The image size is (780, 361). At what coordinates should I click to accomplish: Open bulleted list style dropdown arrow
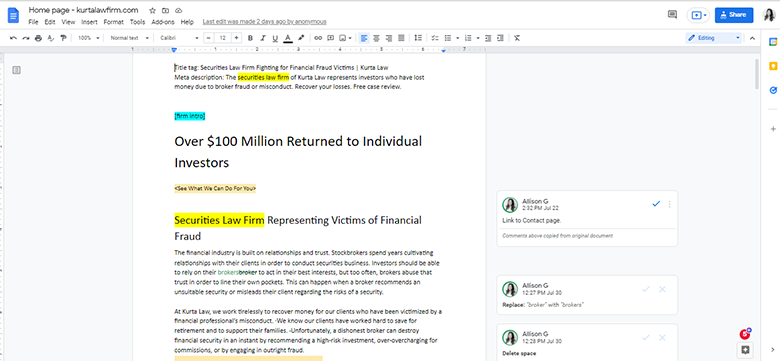coord(457,38)
